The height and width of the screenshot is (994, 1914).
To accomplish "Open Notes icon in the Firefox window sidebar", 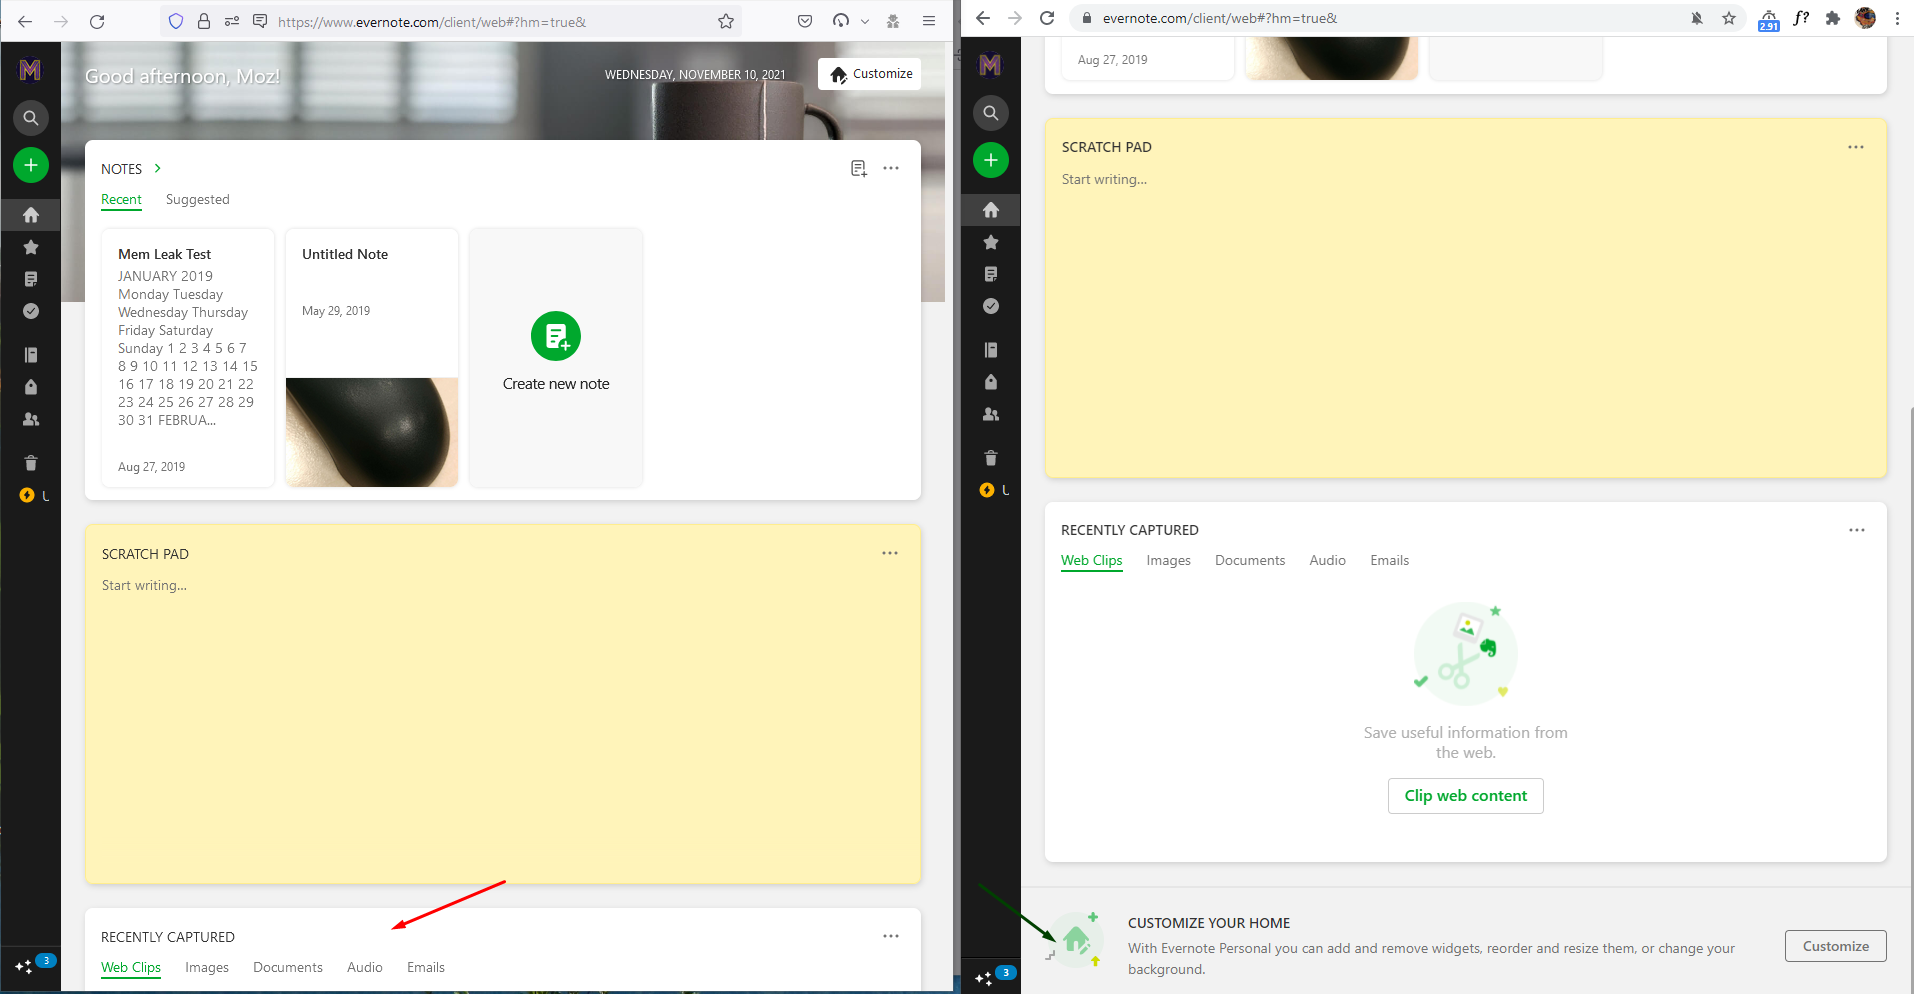I will [x=31, y=279].
